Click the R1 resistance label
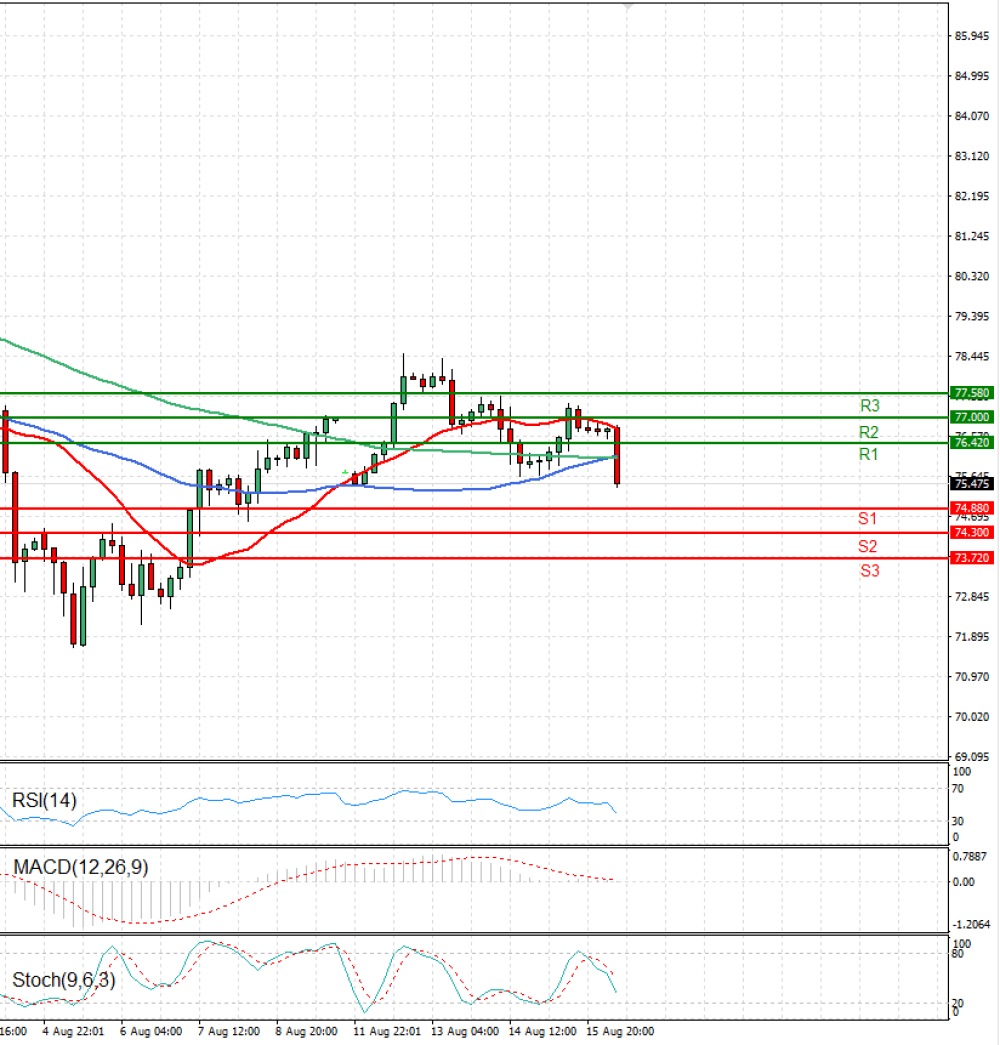 868,454
